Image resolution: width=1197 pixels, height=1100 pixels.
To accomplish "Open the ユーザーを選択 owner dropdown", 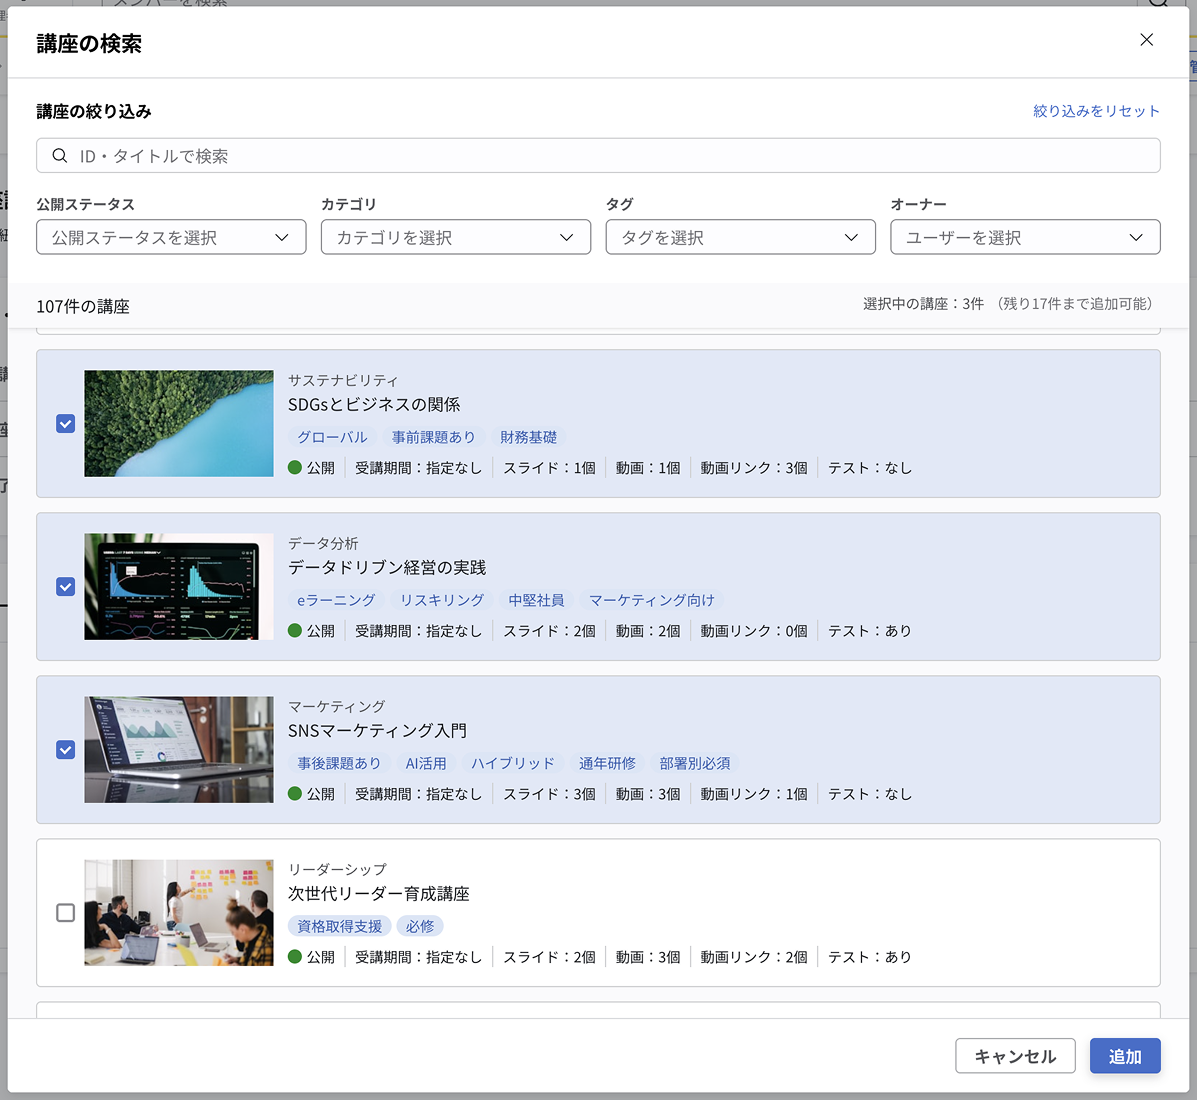I will [x=1025, y=237].
